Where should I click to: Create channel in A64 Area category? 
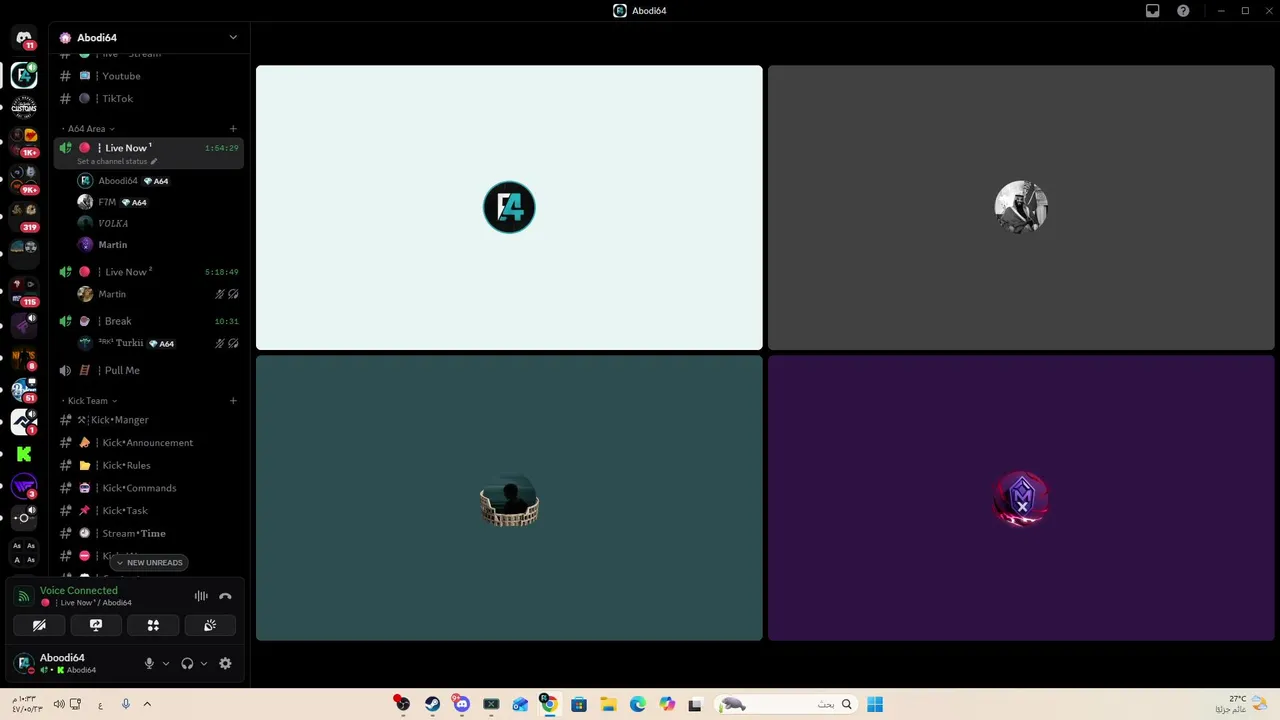click(233, 128)
